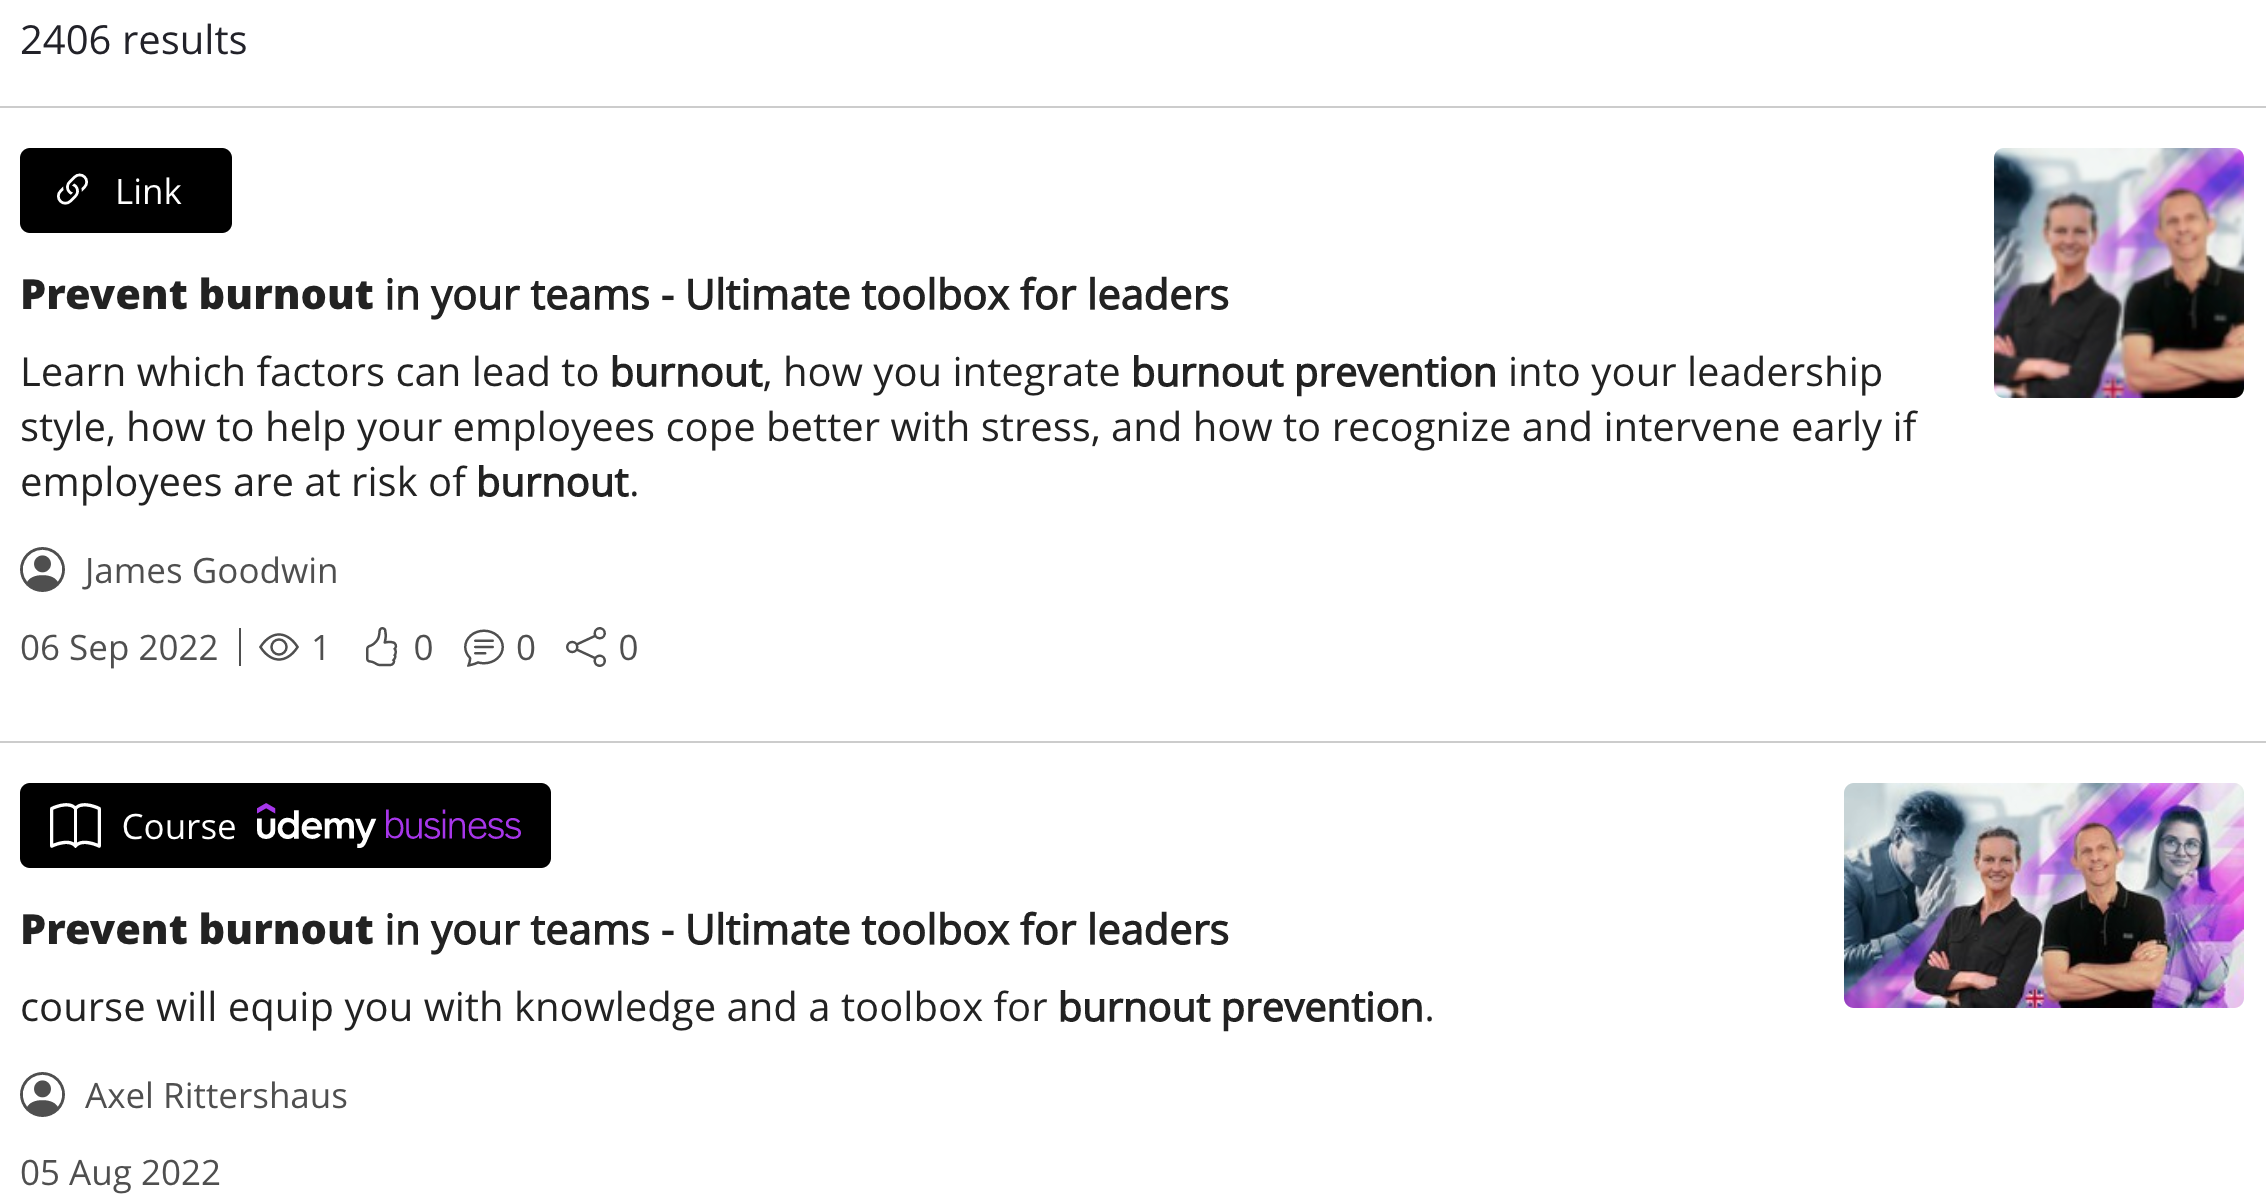The height and width of the screenshot is (1202, 2266).
Task: Click the '06 Sep 2022' date
Action: click(119, 648)
